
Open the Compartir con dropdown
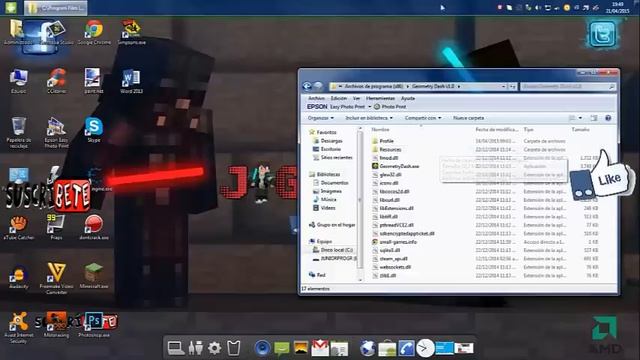[423, 118]
